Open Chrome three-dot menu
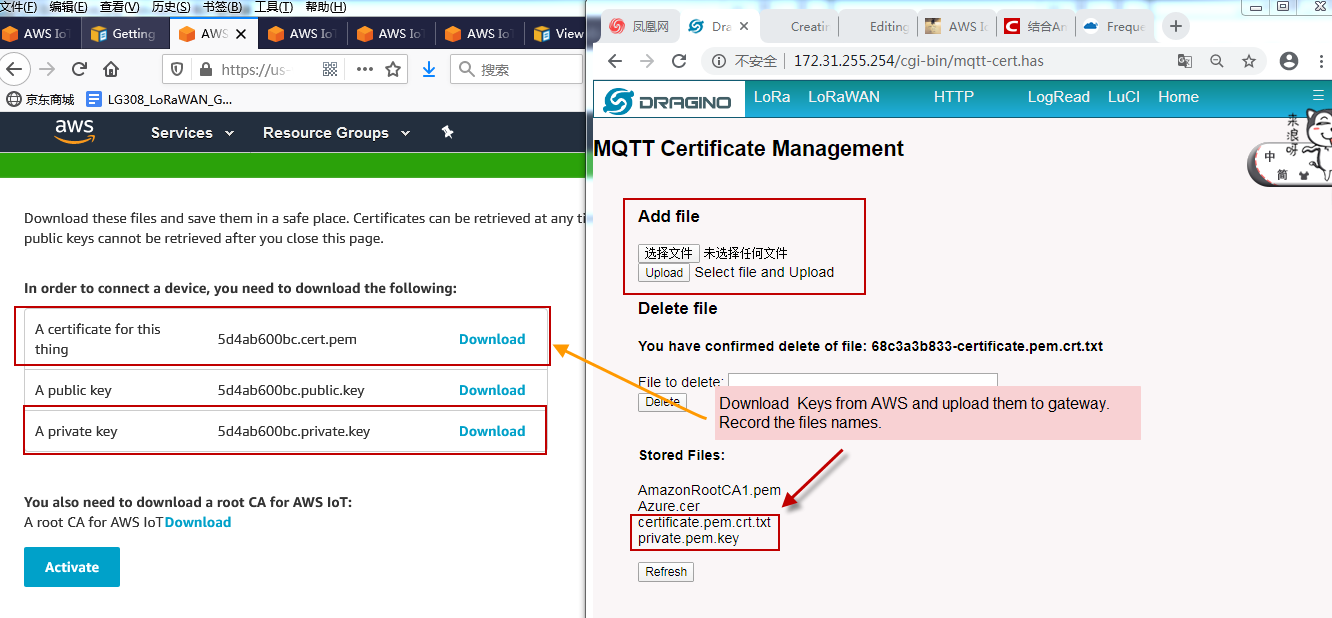Image resolution: width=1332 pixels, height=618 pixels. tap(1320, 61)
